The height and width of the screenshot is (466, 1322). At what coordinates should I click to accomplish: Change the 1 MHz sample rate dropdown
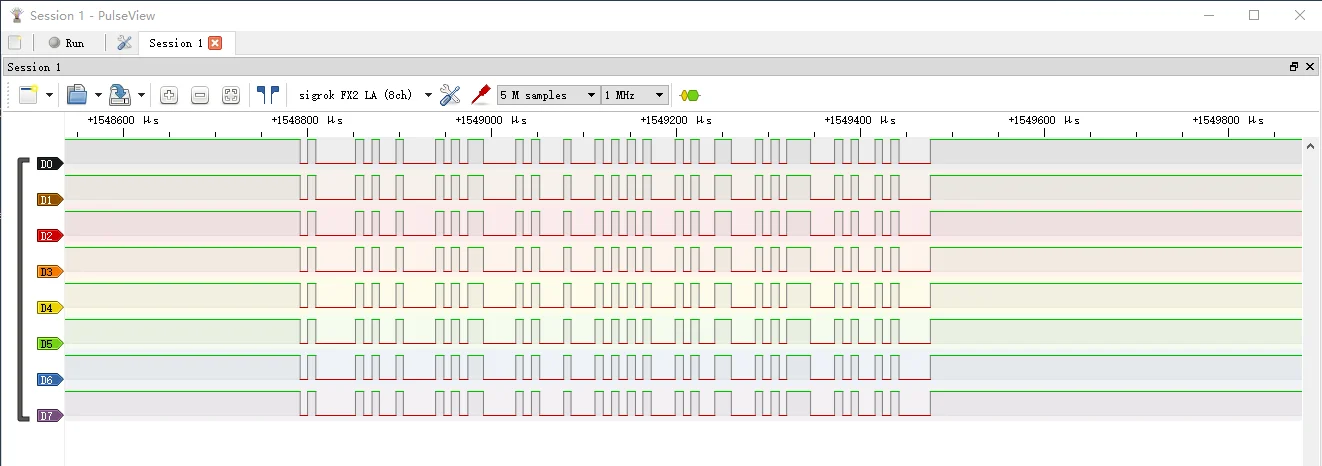634,95
